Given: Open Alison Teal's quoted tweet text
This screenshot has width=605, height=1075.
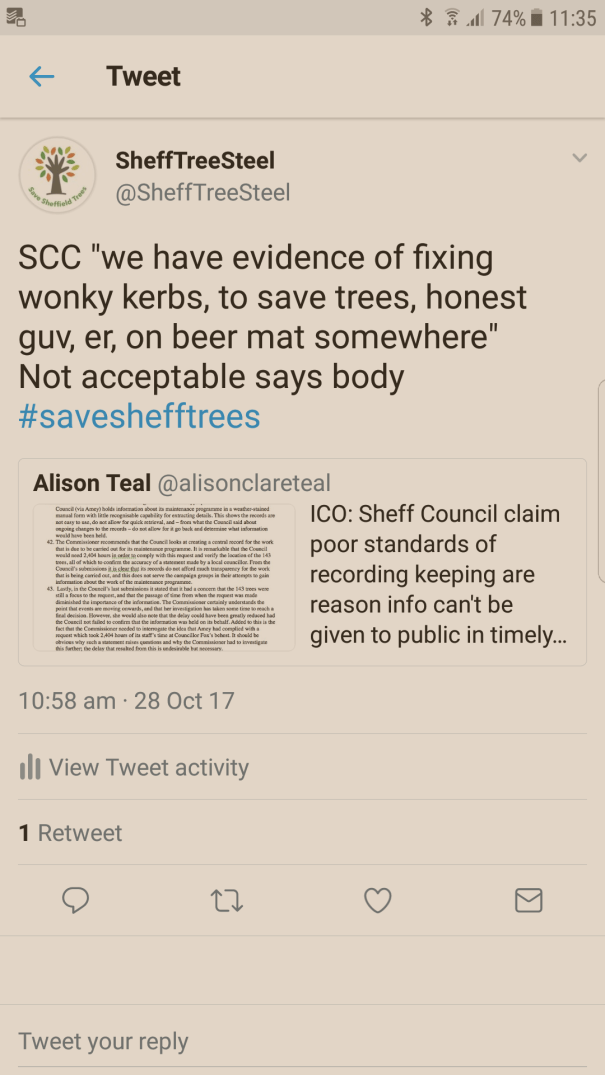Looking at the screenshot, I should click(x=436, y=574).
